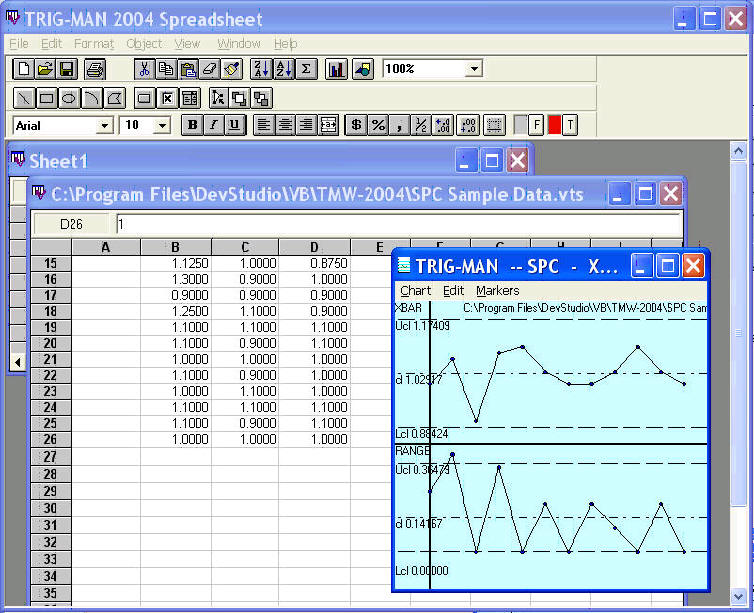Viewport: 754px width, 613px height.
Task: Select the format painter brush icon
Action: (x=232, y=69)
